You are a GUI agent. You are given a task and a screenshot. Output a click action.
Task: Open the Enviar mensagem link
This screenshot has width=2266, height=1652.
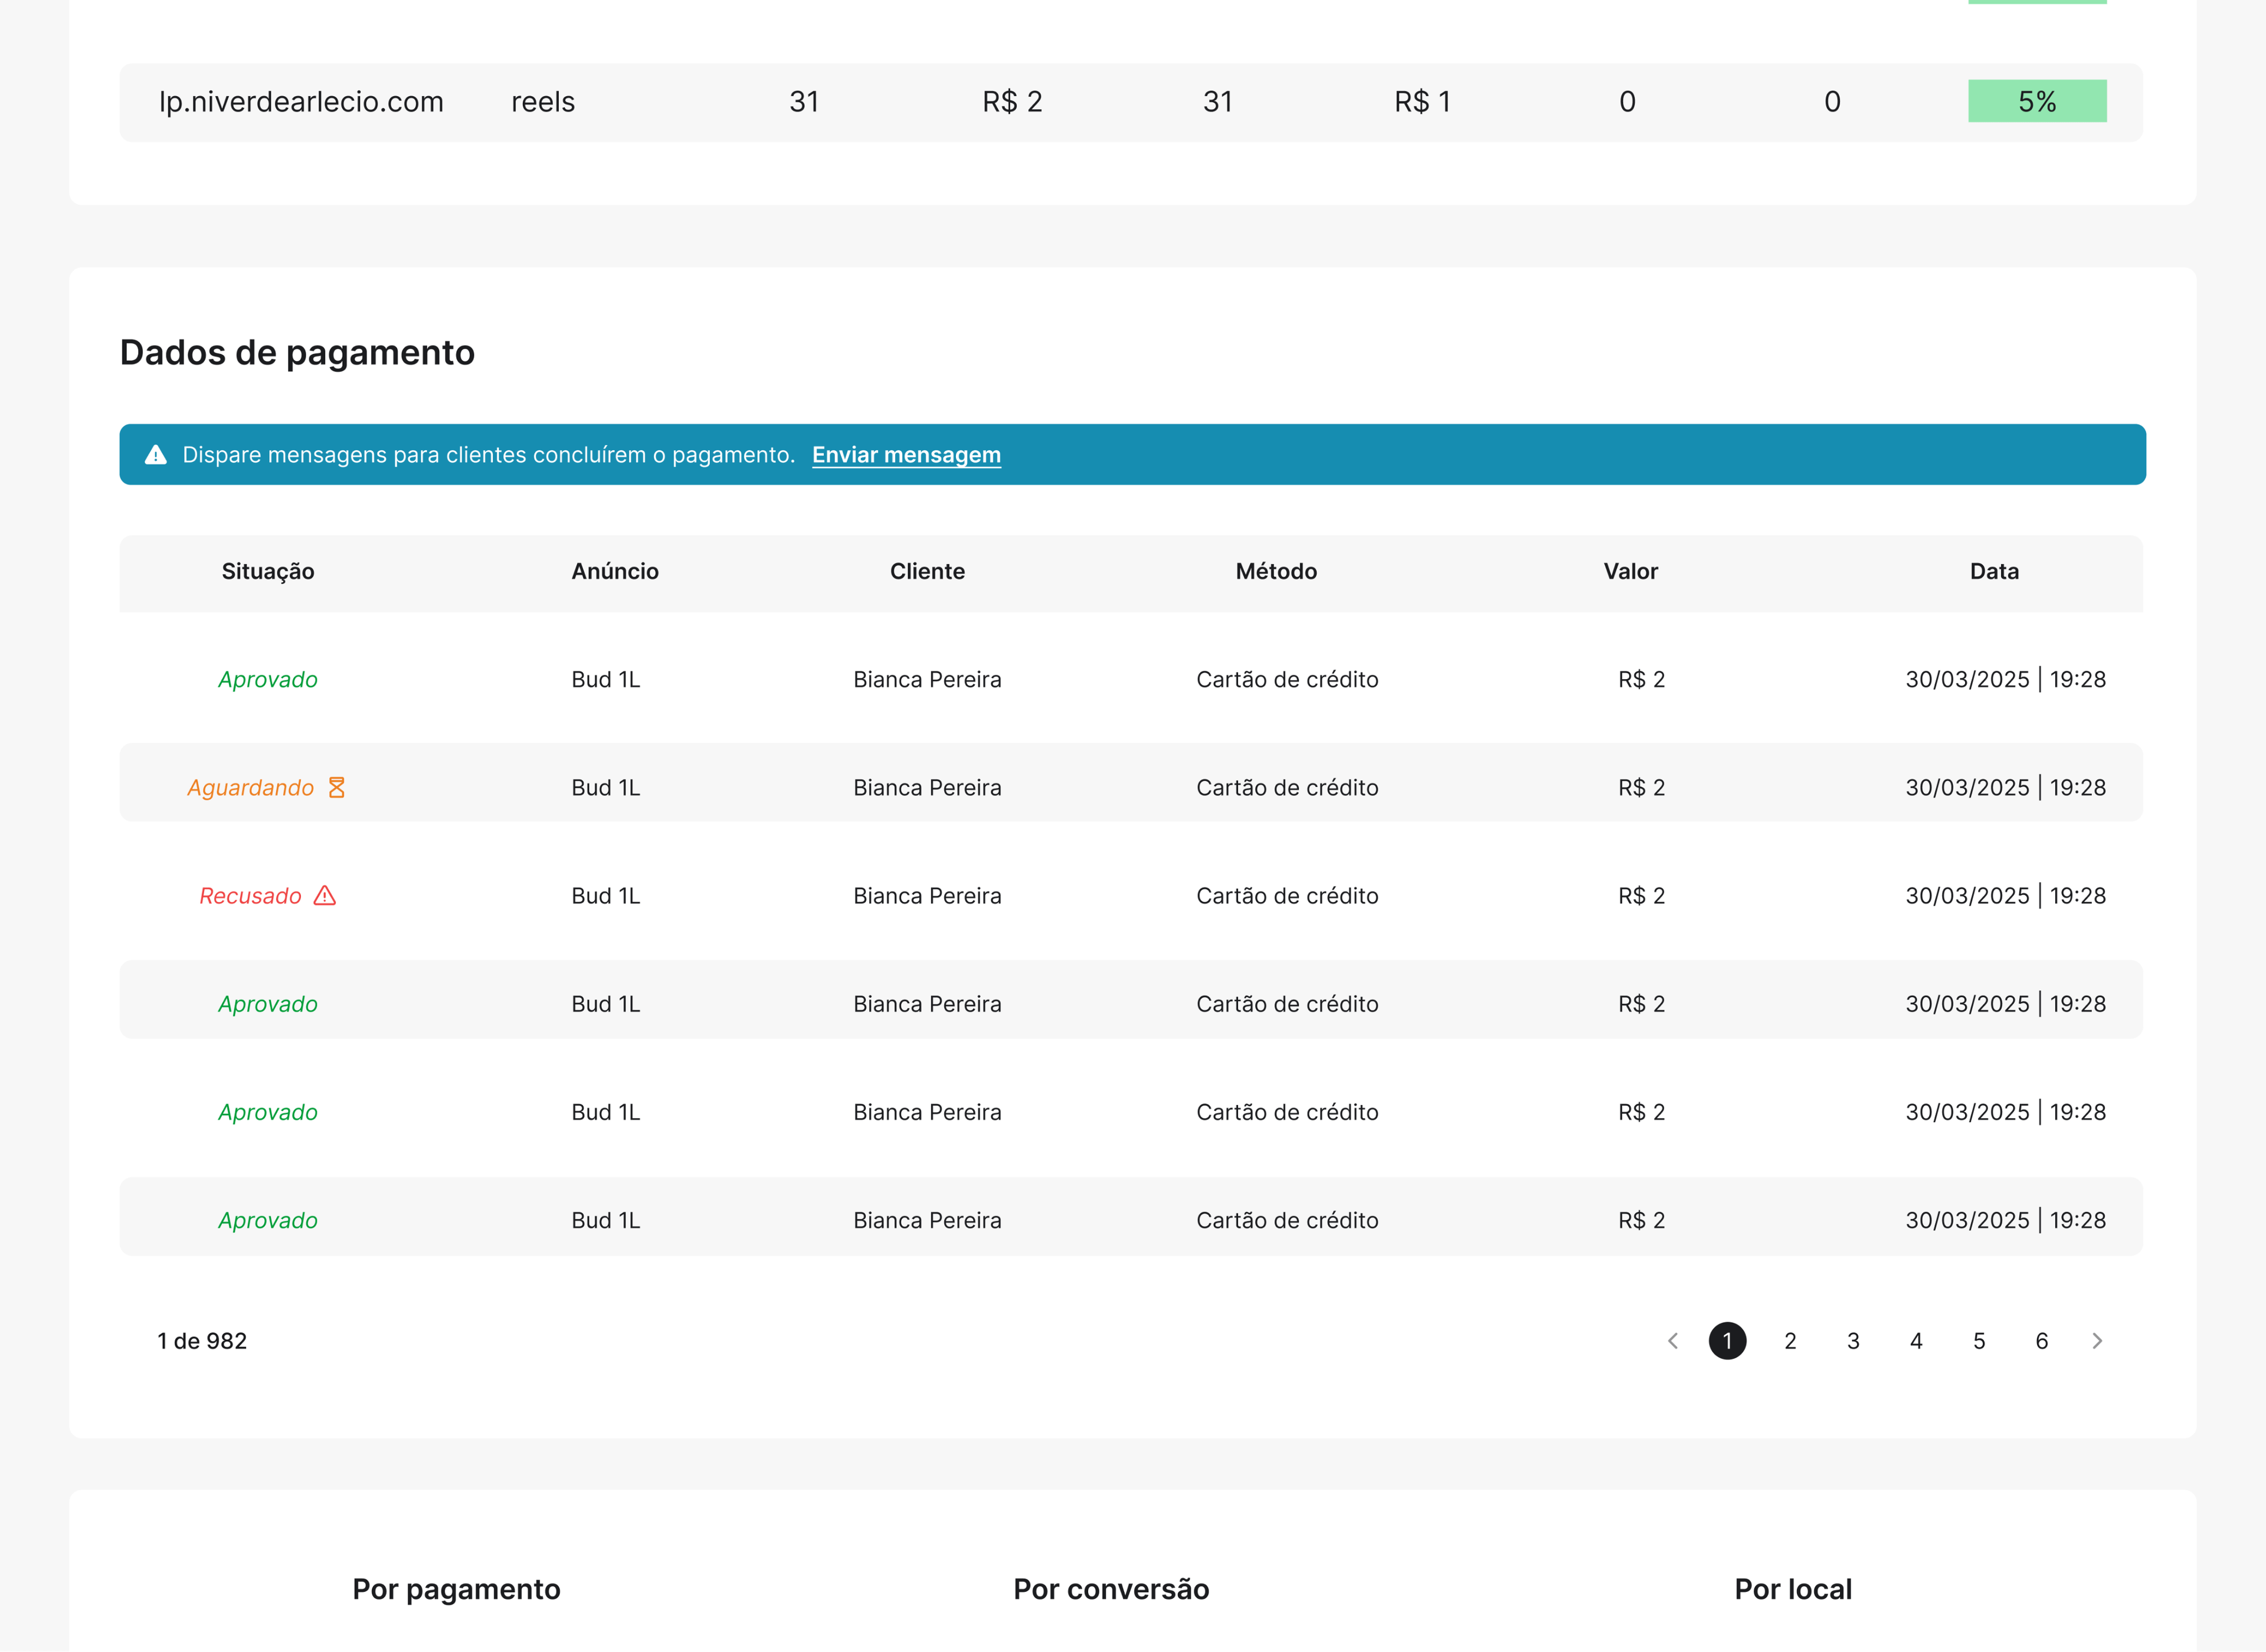(x=906, y=455)
